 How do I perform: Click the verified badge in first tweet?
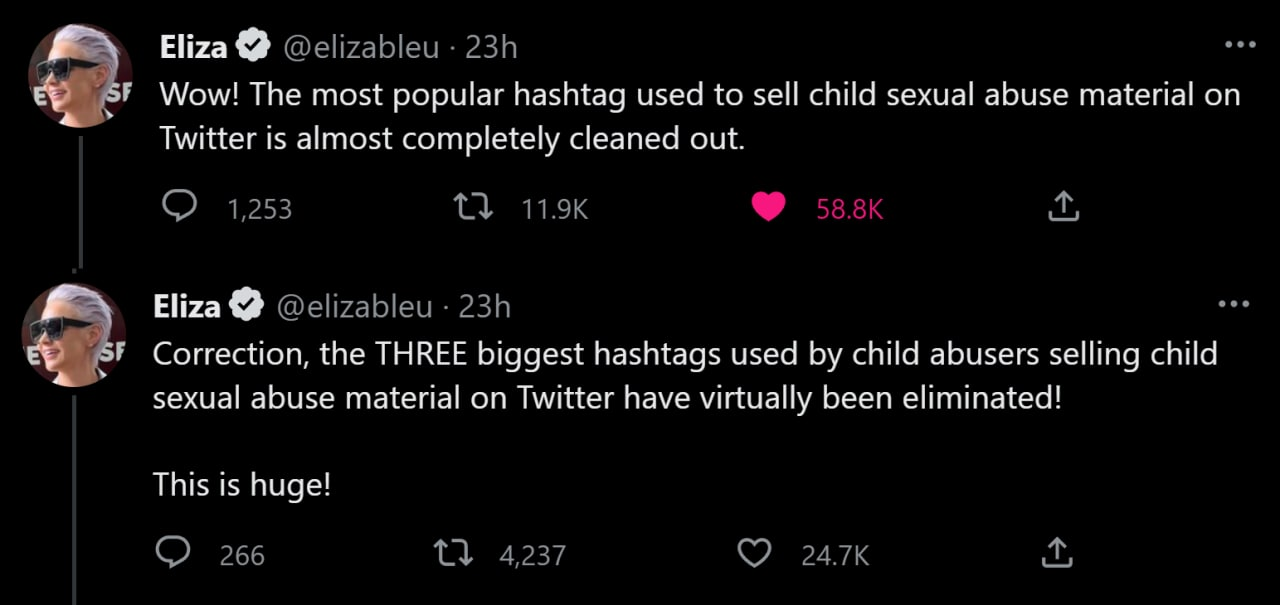coord(254,46)
